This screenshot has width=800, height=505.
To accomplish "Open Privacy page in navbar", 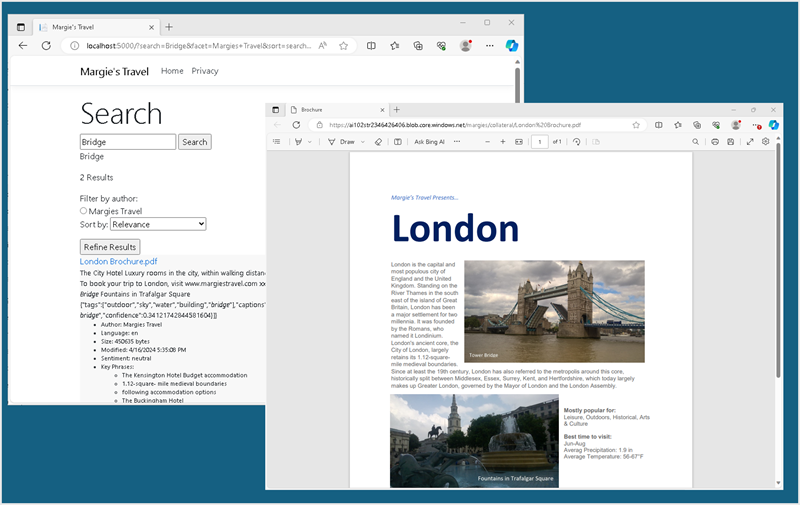I will (205, 71).
